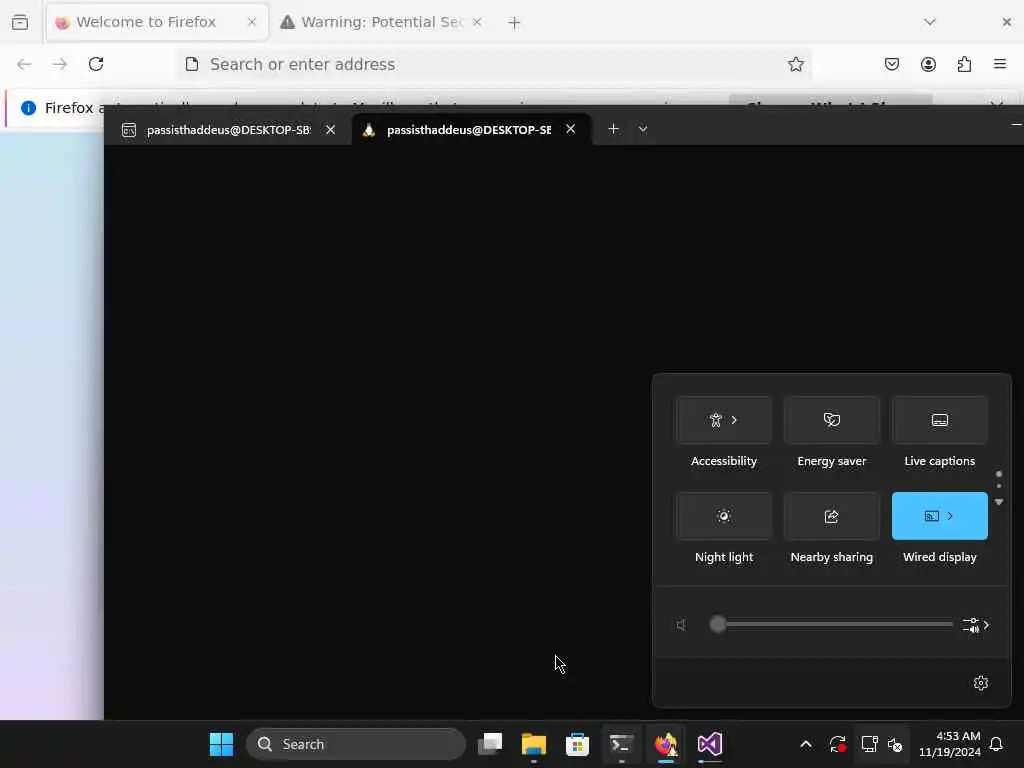Go forward in Firefox
1024x768 pixels.
pyautogui.click(x=60, y=64)
